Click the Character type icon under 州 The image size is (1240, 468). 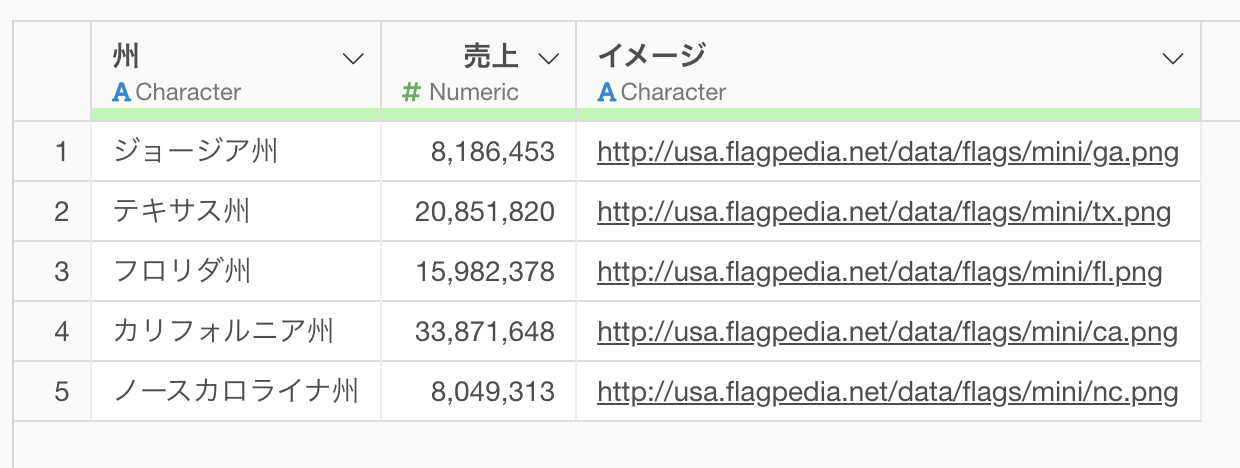click(122, 93)
